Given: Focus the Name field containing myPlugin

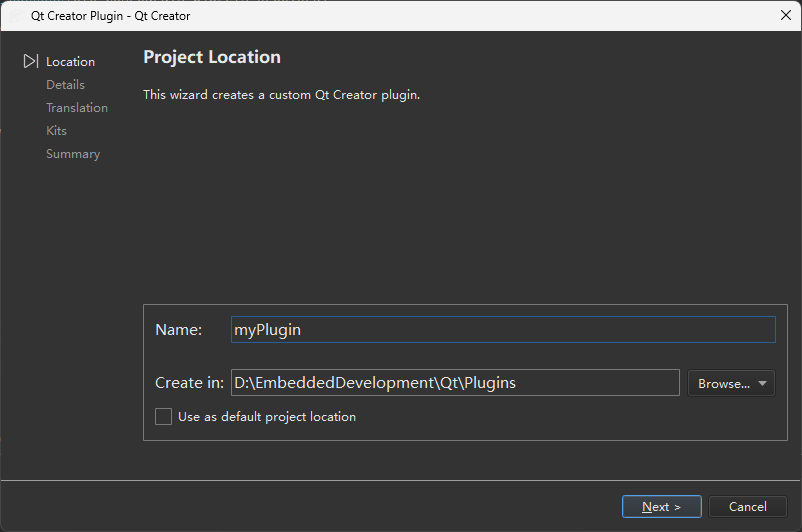Looking at the screenshot, I should pos(503,329).
